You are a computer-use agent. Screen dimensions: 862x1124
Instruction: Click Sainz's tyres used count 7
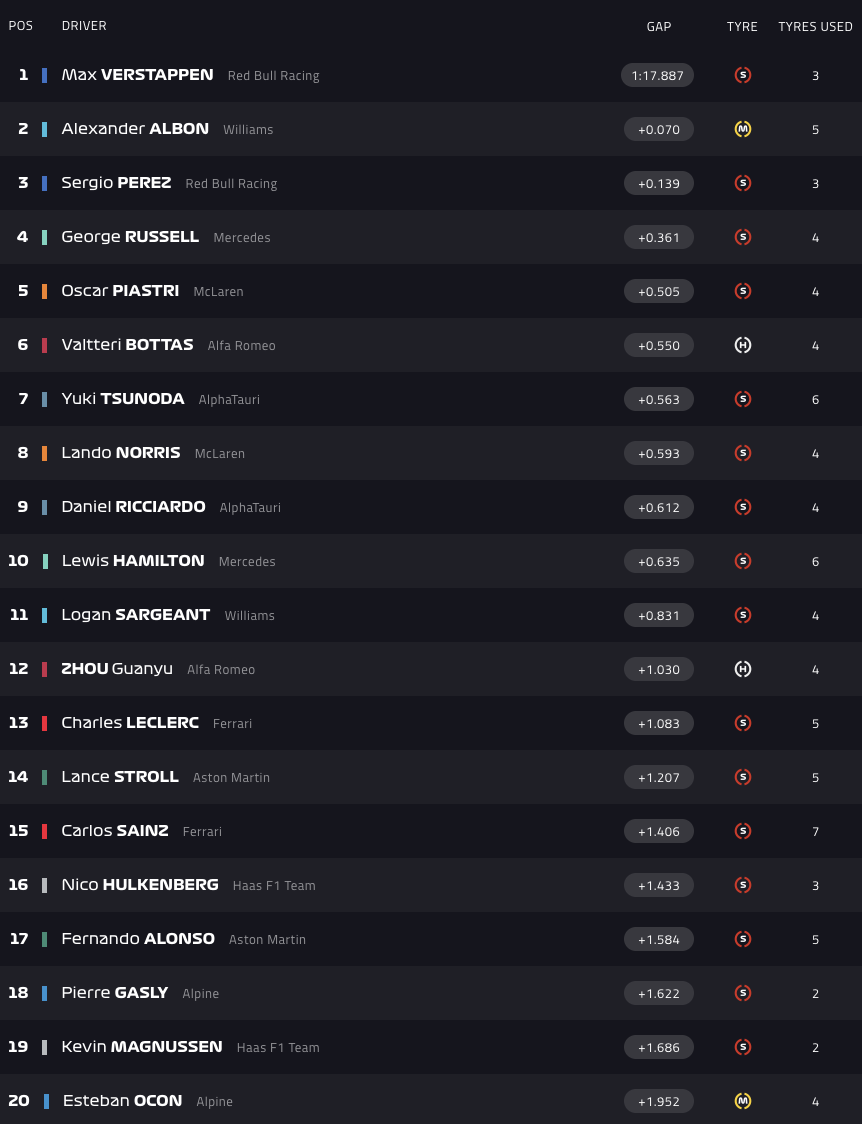(x=815, y=831)
